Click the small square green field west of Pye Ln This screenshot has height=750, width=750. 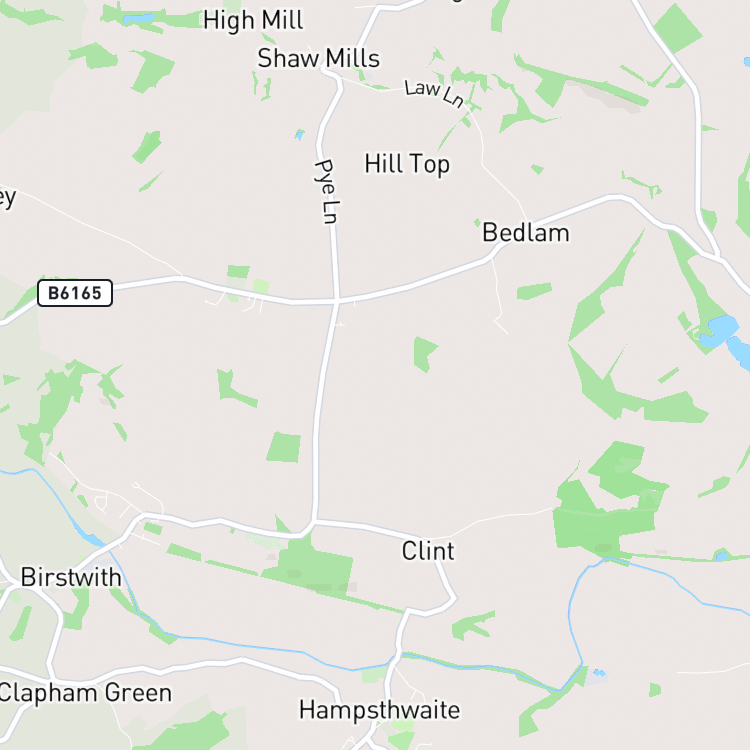point(284,447)
